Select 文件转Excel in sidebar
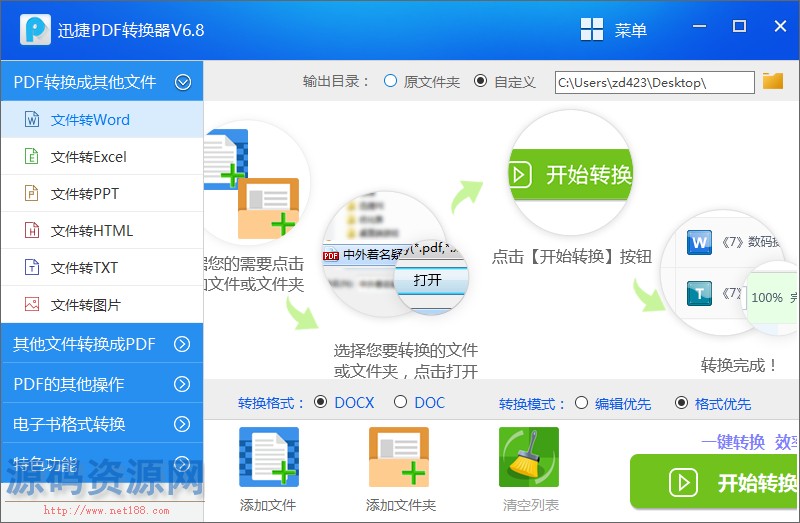This screenshot has height=523, width=800. pos(102,157)
